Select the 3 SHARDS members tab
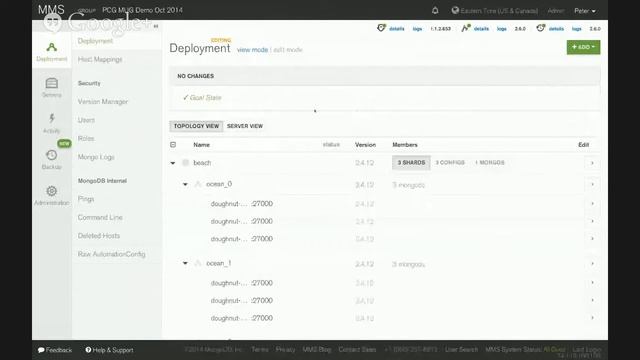The width and height of the screenshot is (640, 360). (x=411, y=162)
